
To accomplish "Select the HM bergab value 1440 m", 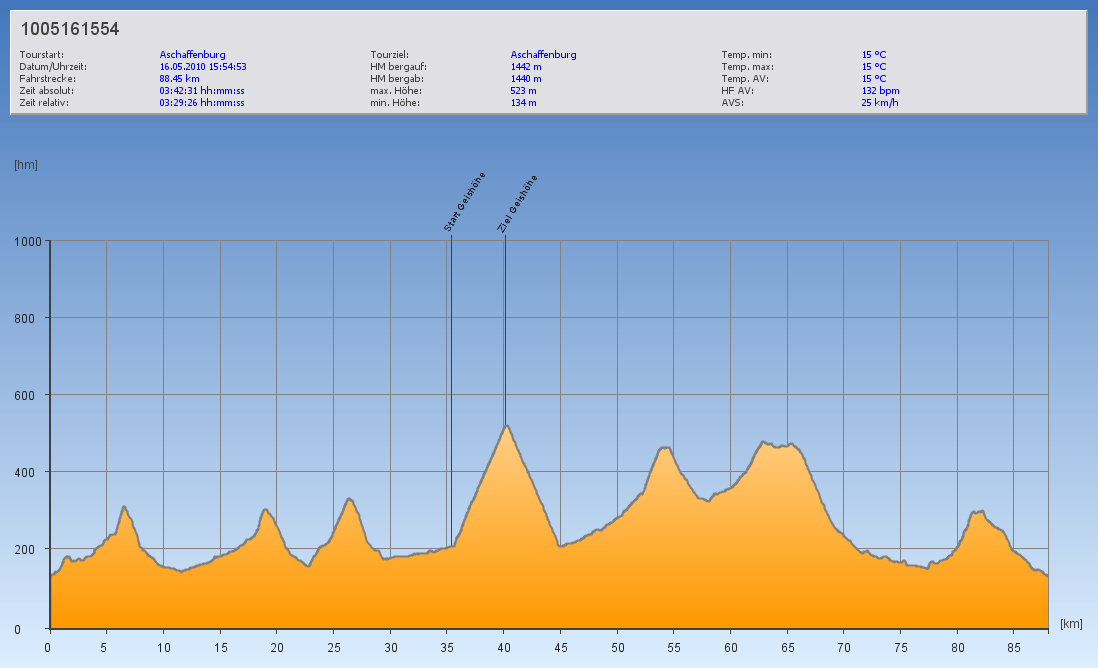I will click(x=526, y=79).
